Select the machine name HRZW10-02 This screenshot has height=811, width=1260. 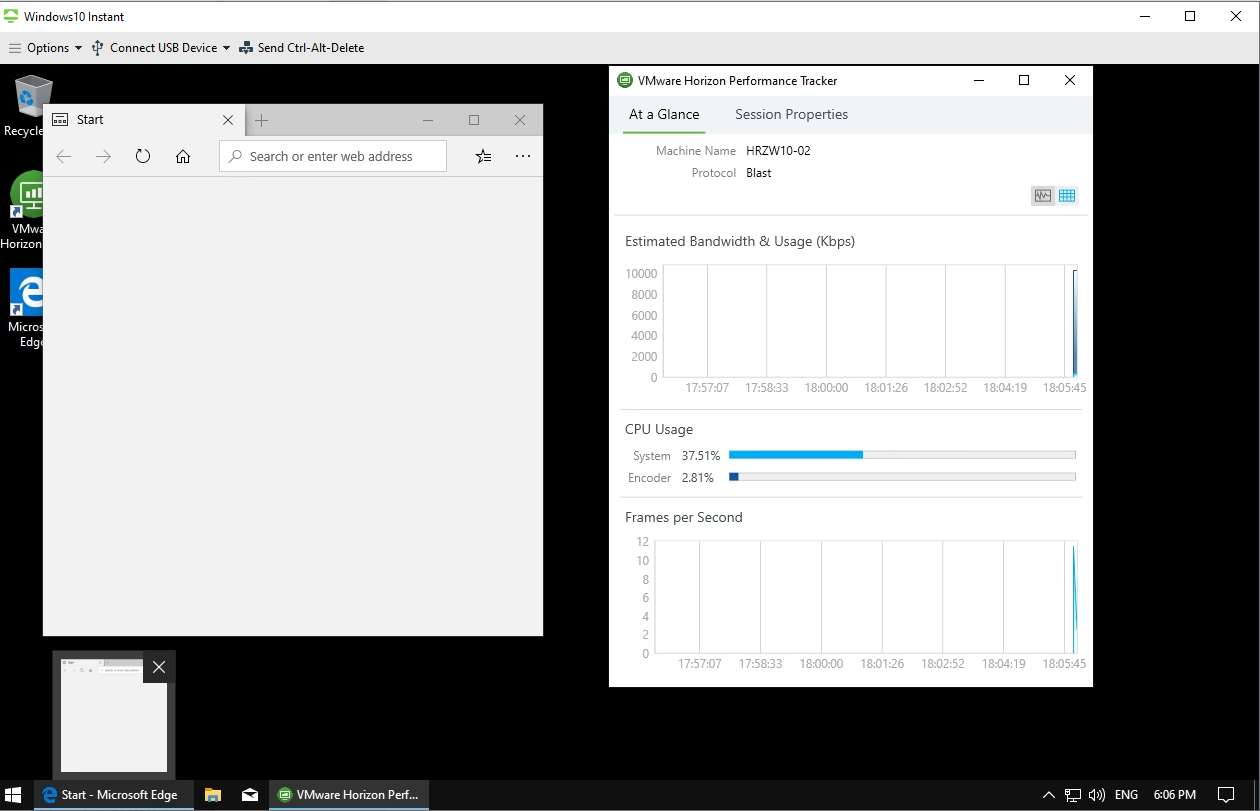coord(778,151)
